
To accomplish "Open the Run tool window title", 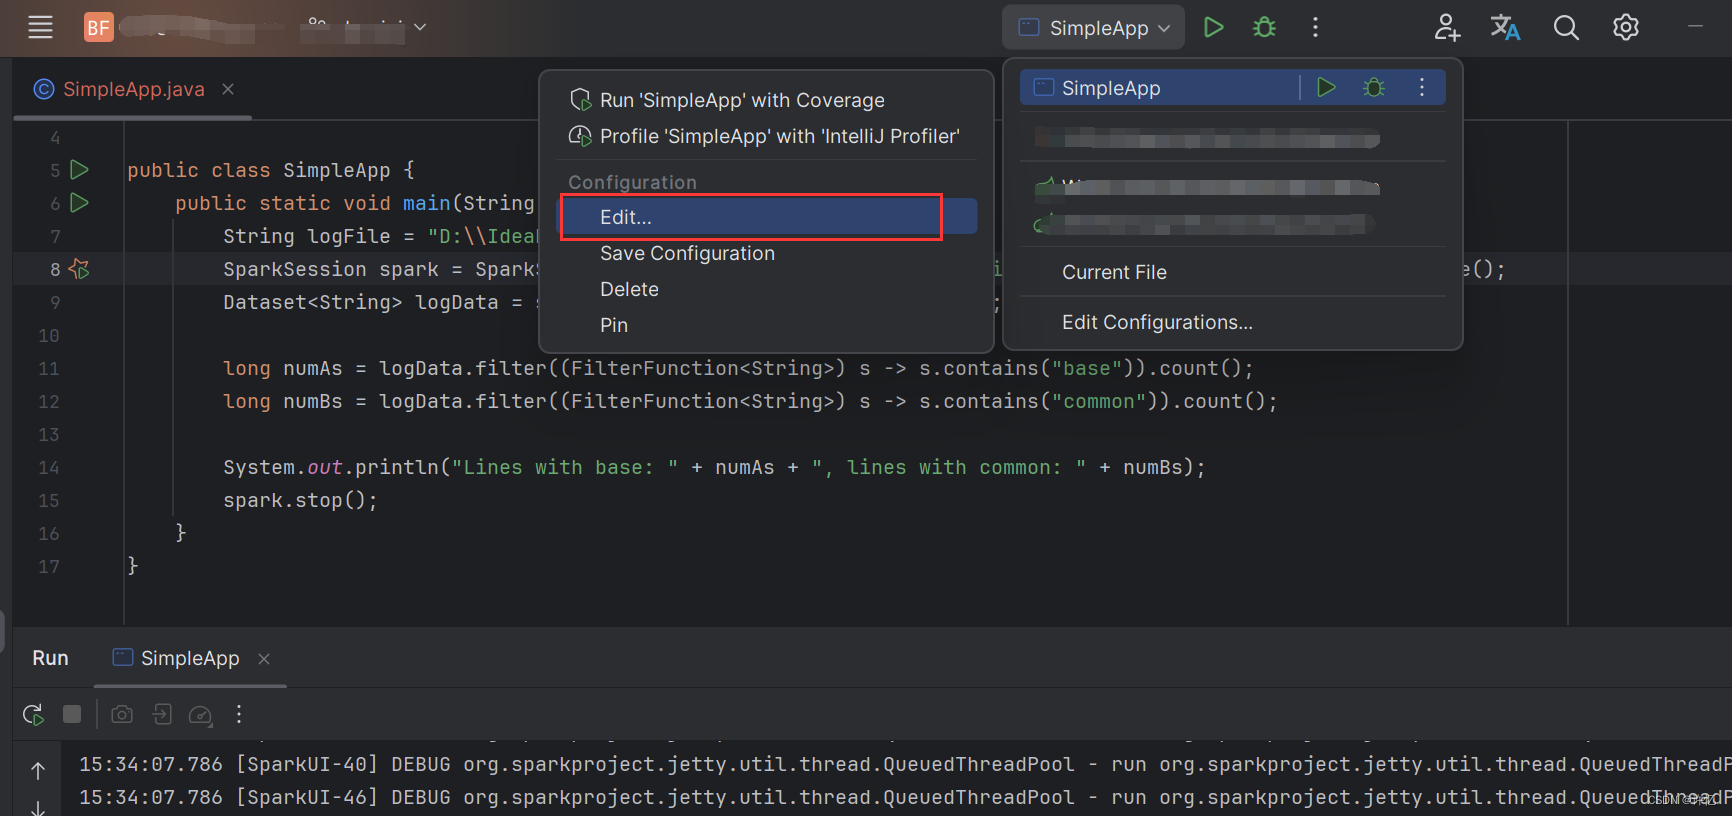I will click(x=50, y=658).
